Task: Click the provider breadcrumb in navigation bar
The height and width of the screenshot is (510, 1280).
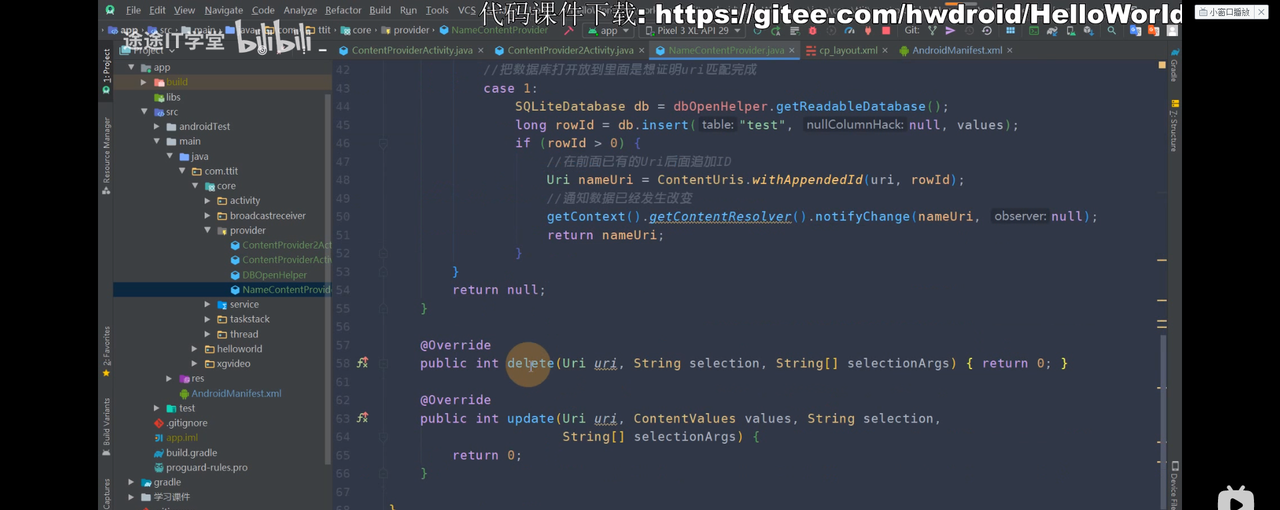Action: [411, 30]
